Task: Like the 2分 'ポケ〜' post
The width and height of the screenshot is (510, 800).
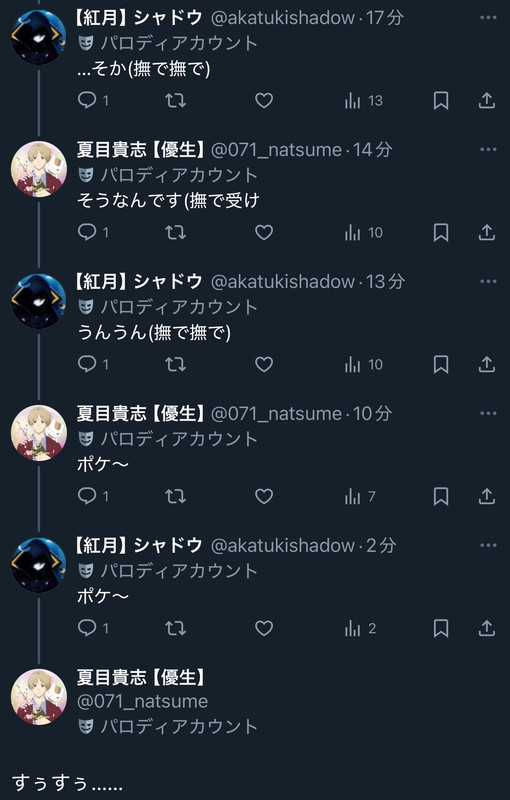Action: 264,628
